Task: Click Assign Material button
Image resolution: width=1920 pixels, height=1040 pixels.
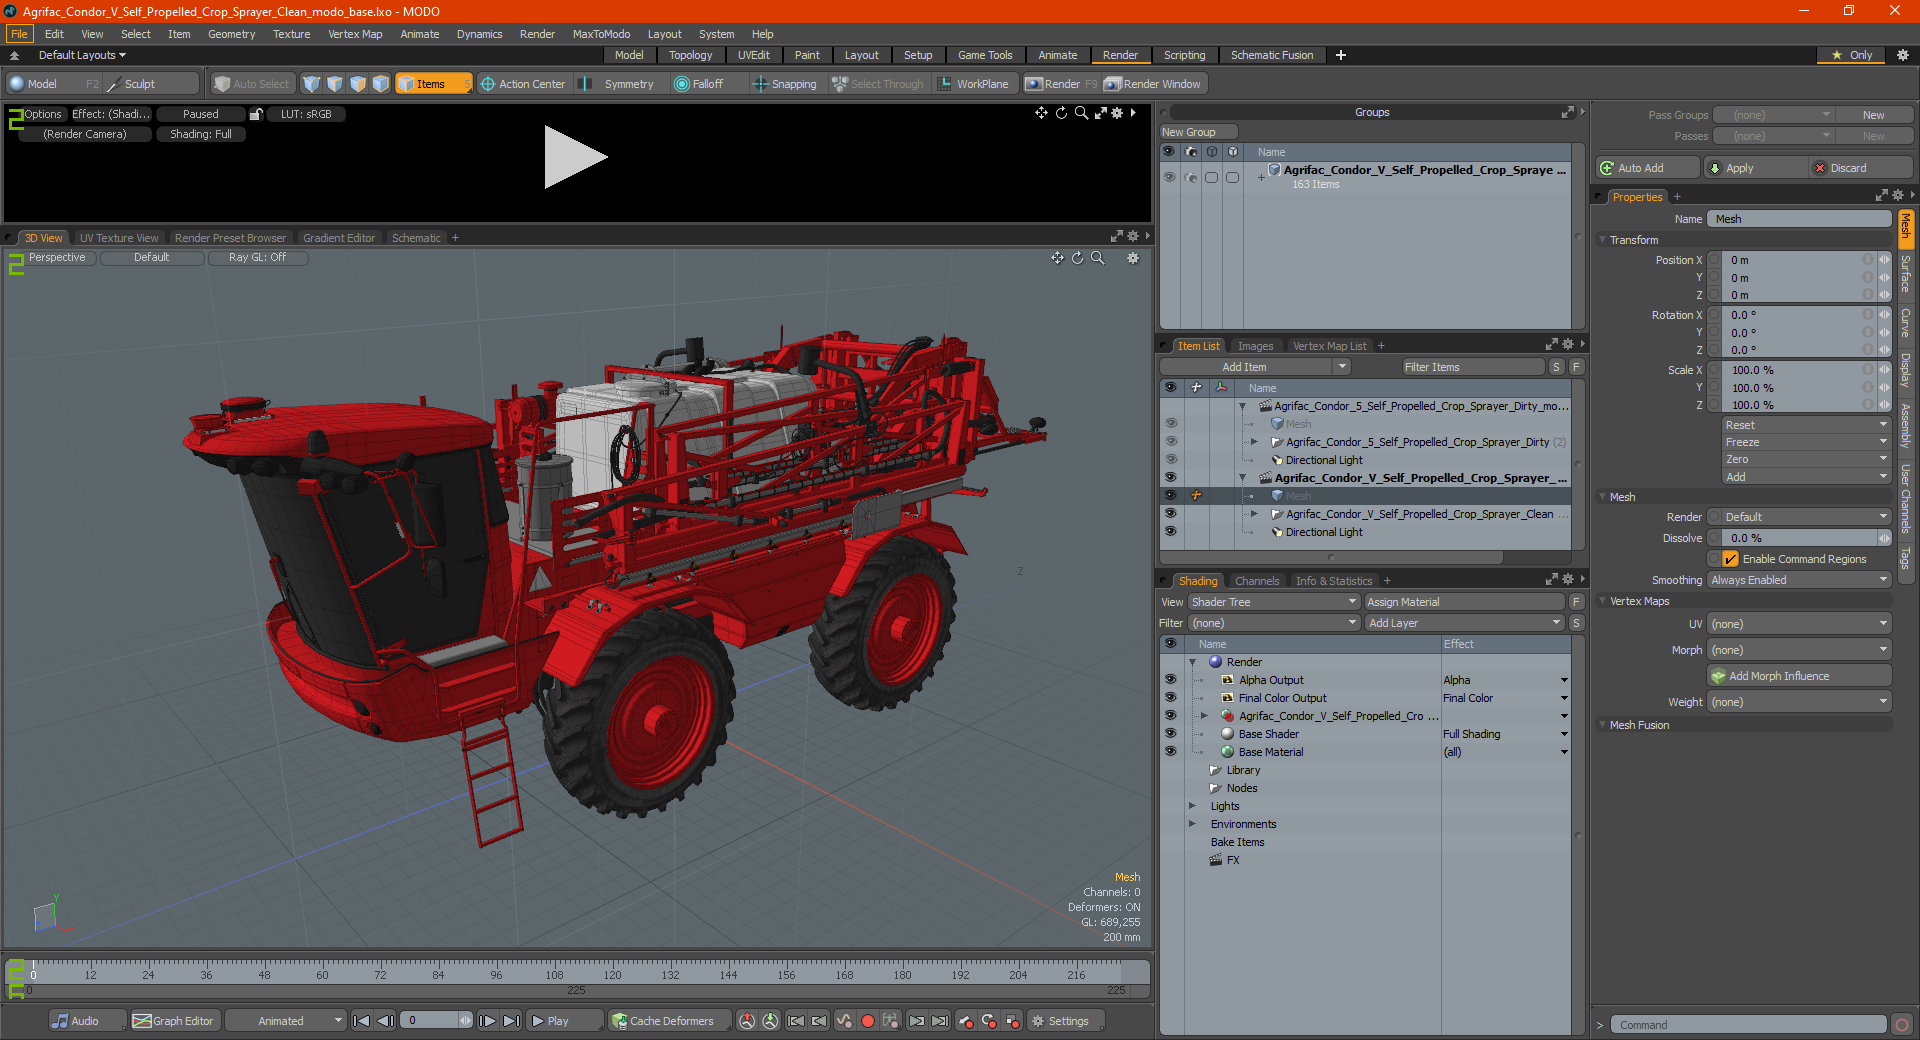Action: [x=1464, y=602]
